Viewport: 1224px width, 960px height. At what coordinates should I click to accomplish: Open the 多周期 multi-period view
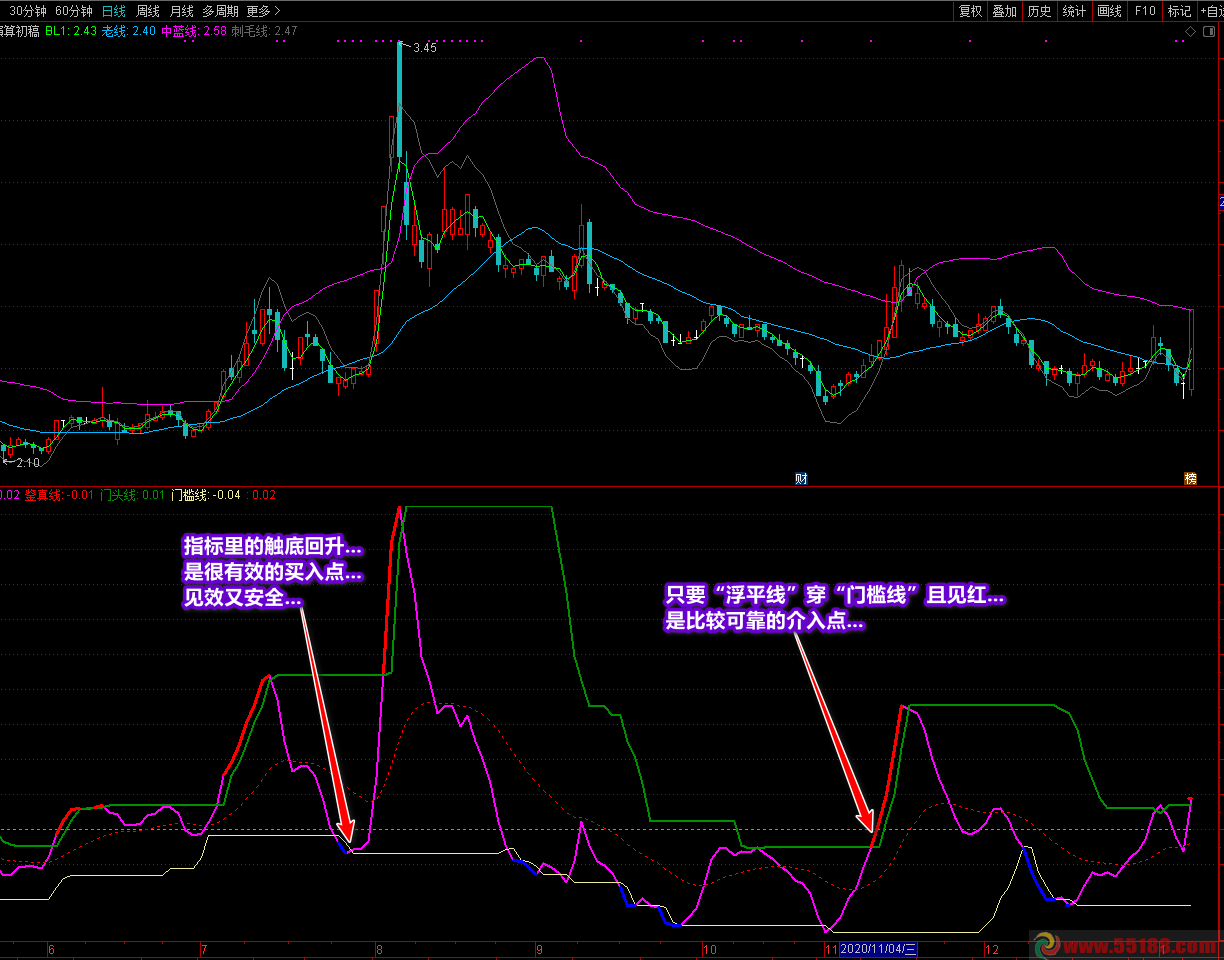[220, 11]
